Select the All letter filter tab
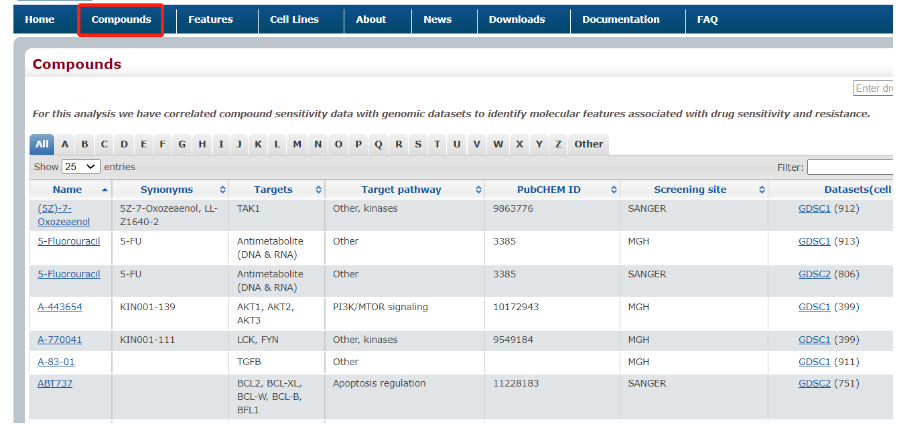910x440 pixels. 41,144
